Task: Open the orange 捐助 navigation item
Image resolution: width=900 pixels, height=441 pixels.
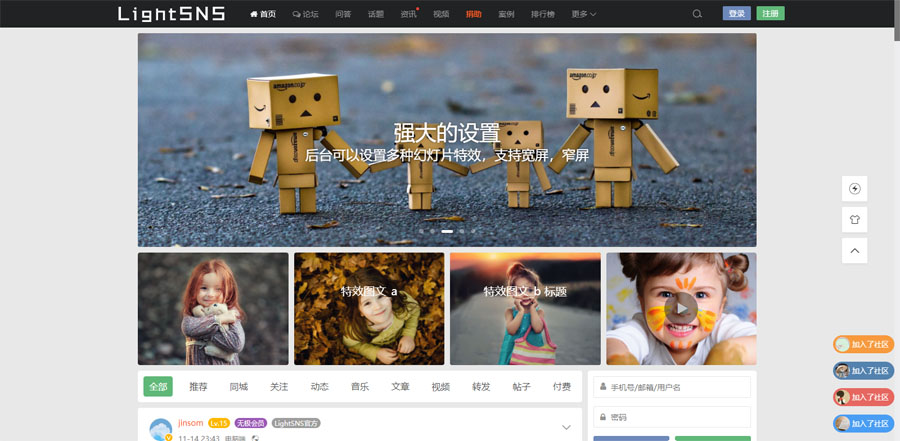Action: pyautogui.click(x=474, y=14)
